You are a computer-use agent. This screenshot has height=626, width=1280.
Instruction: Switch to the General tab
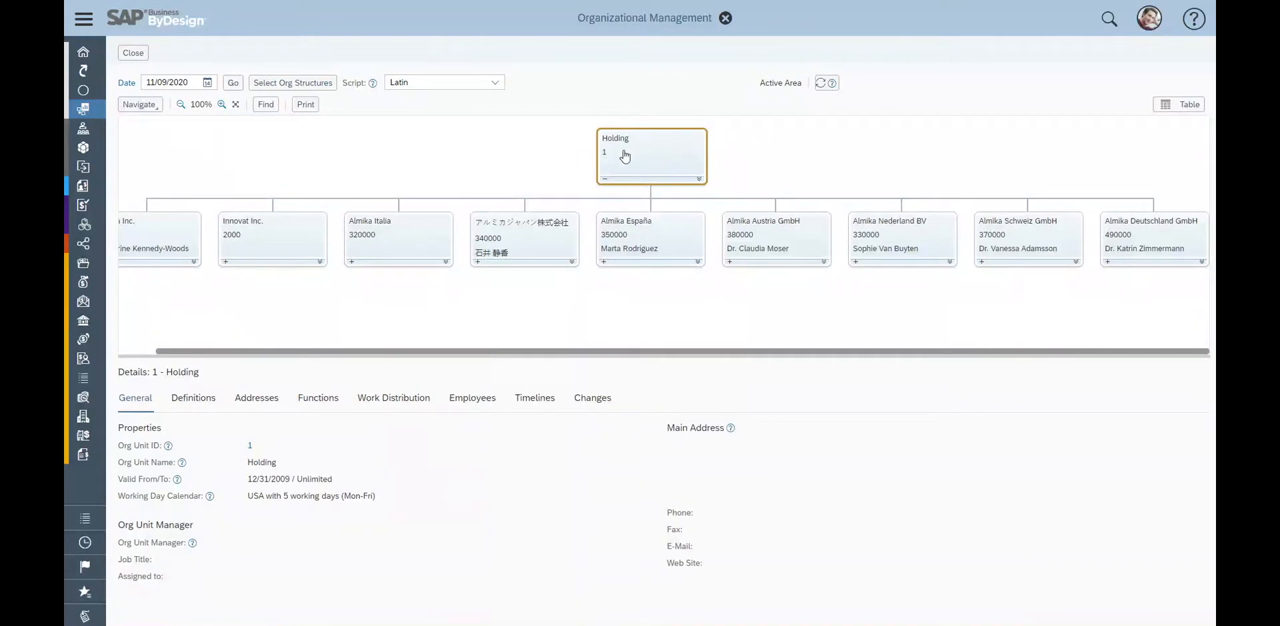135,398
